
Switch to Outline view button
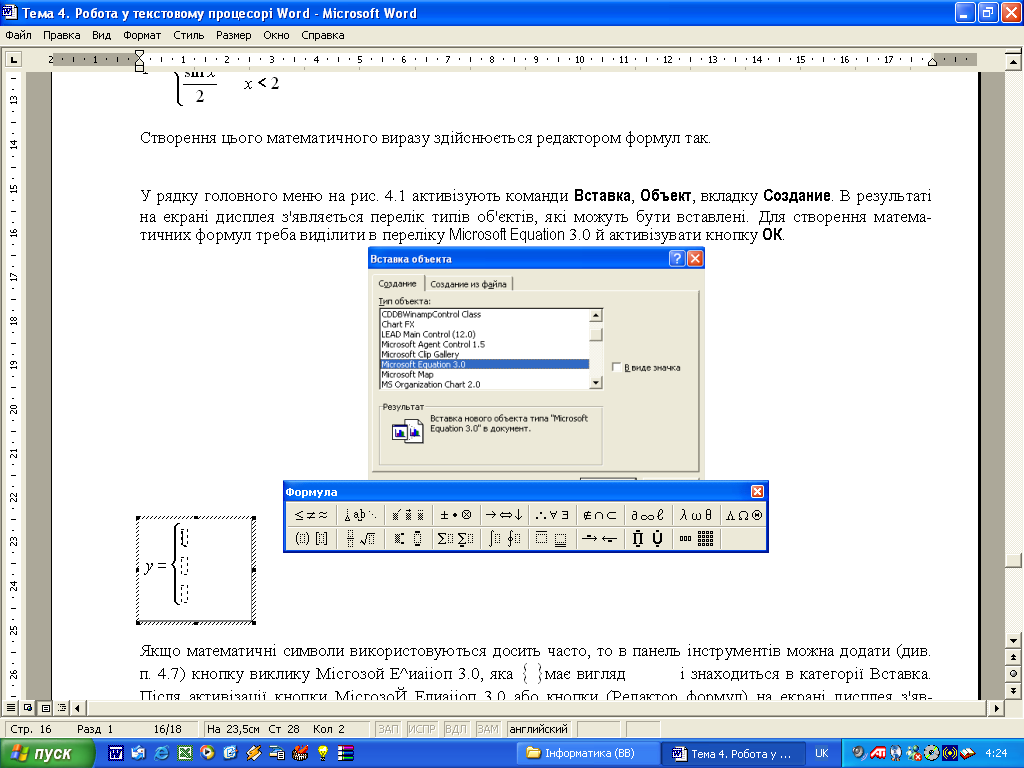pos(62,708)
